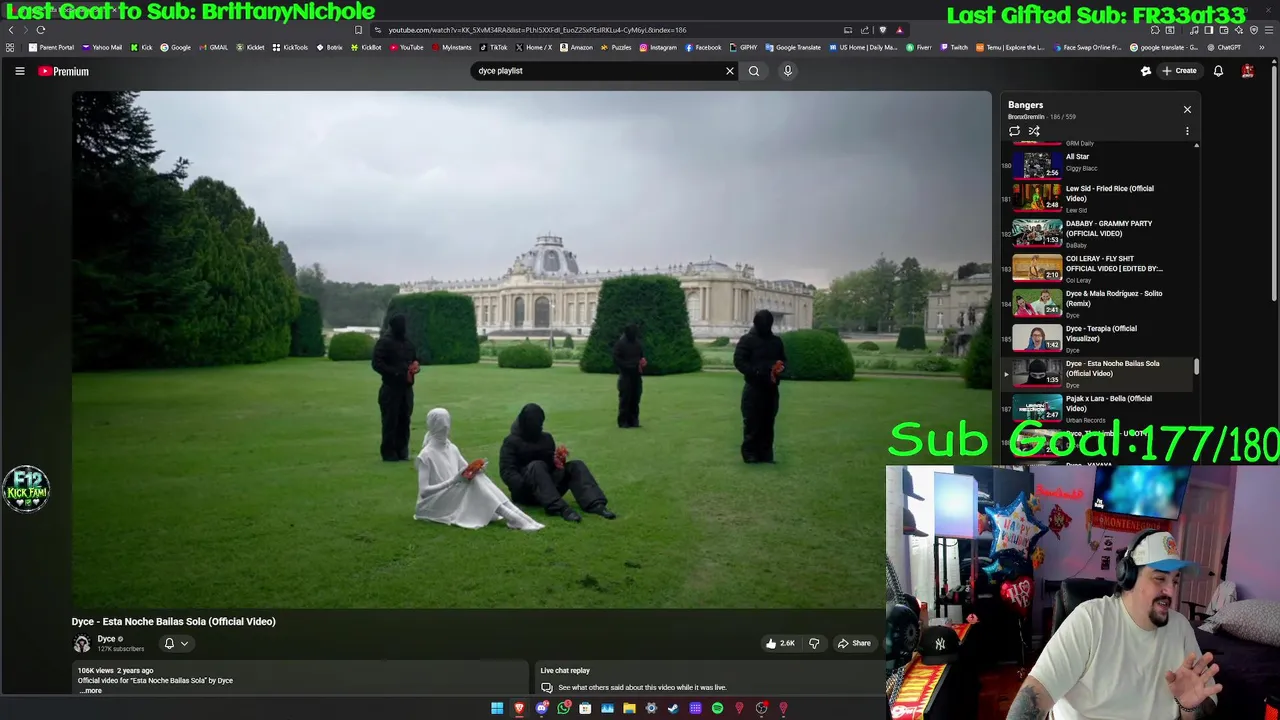The image size is (1280, 720).
Task: Open Amazon bookmark
Action: (577, 47)
